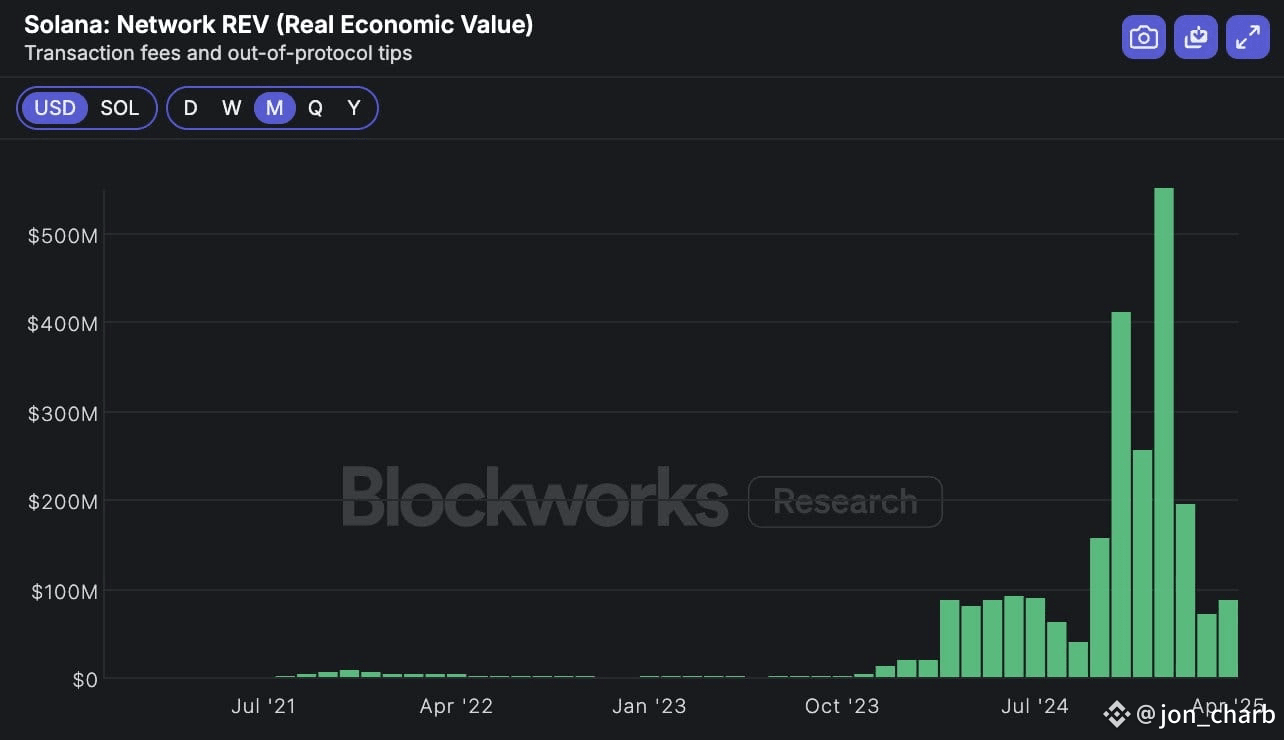Click the bar just above $400M
This screenshot has width=1284, height=740.
point(1121,495)
